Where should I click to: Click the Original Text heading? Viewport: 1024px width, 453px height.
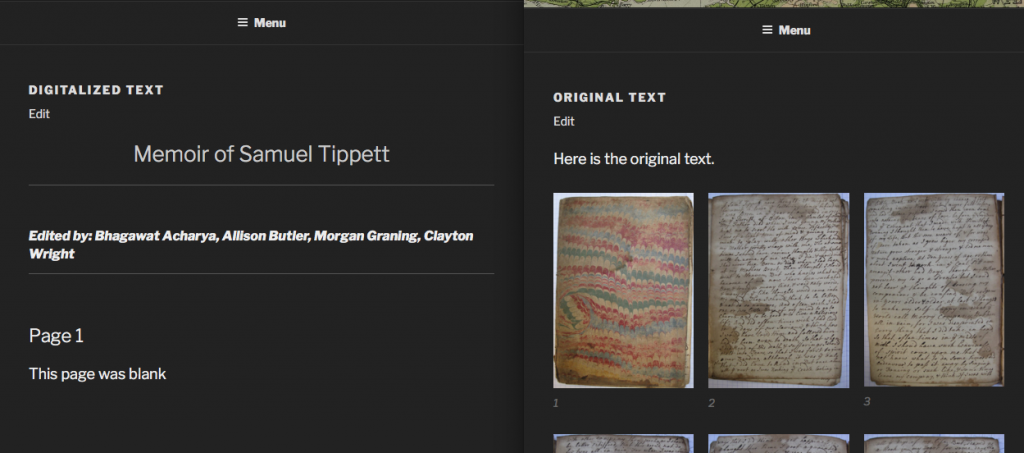[x=609, y=97]
